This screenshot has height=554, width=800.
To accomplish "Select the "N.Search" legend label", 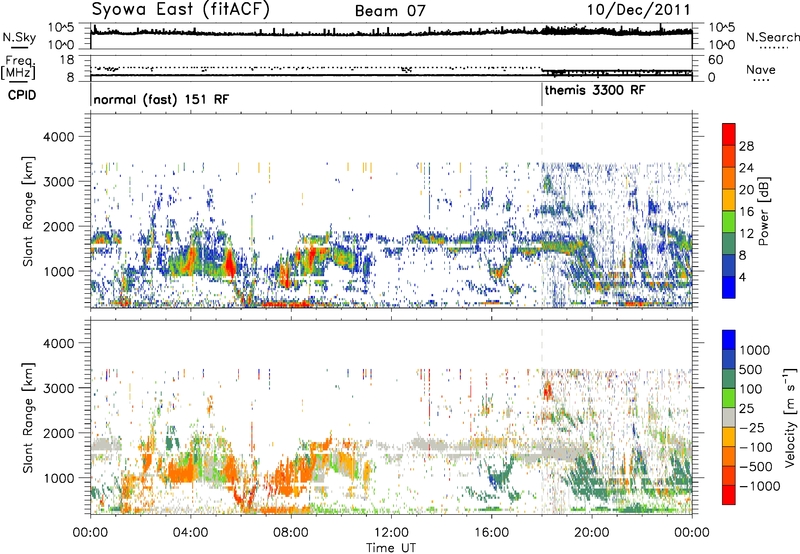I will pos(773,37).
